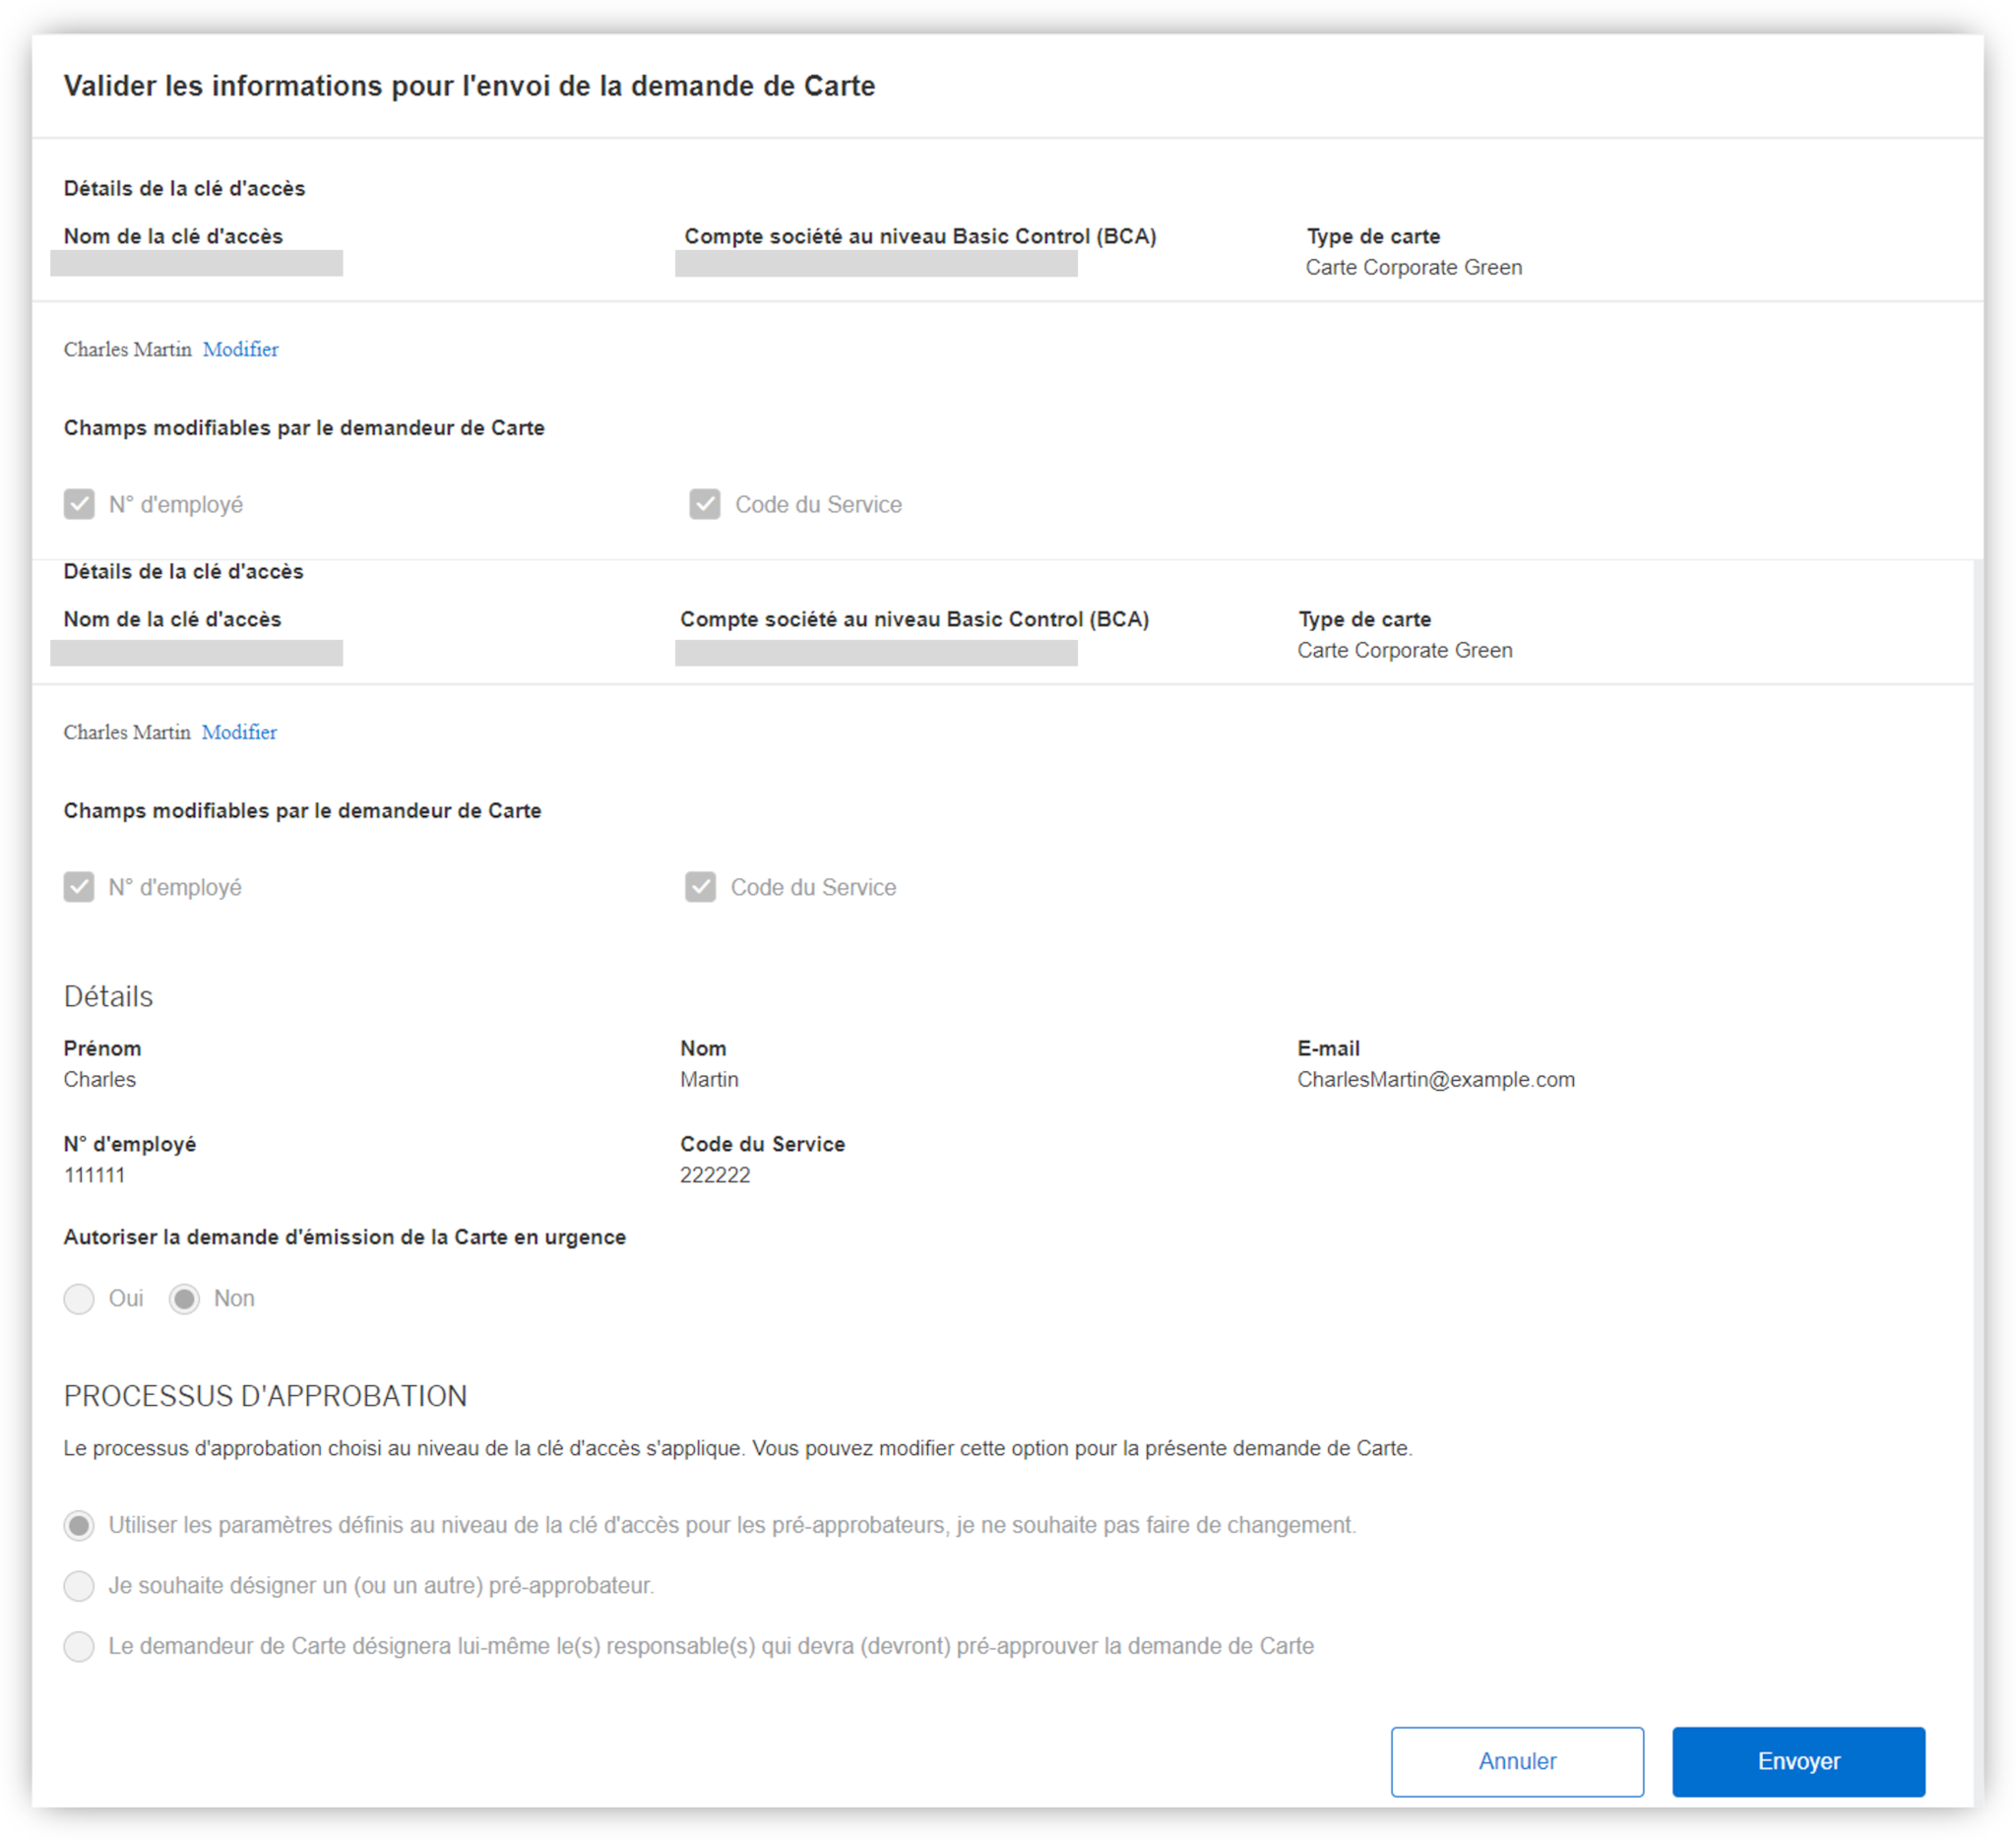Click the service code value 222222
Viewport: 2016px width, 1841px height.
(x=715, y=1175)
